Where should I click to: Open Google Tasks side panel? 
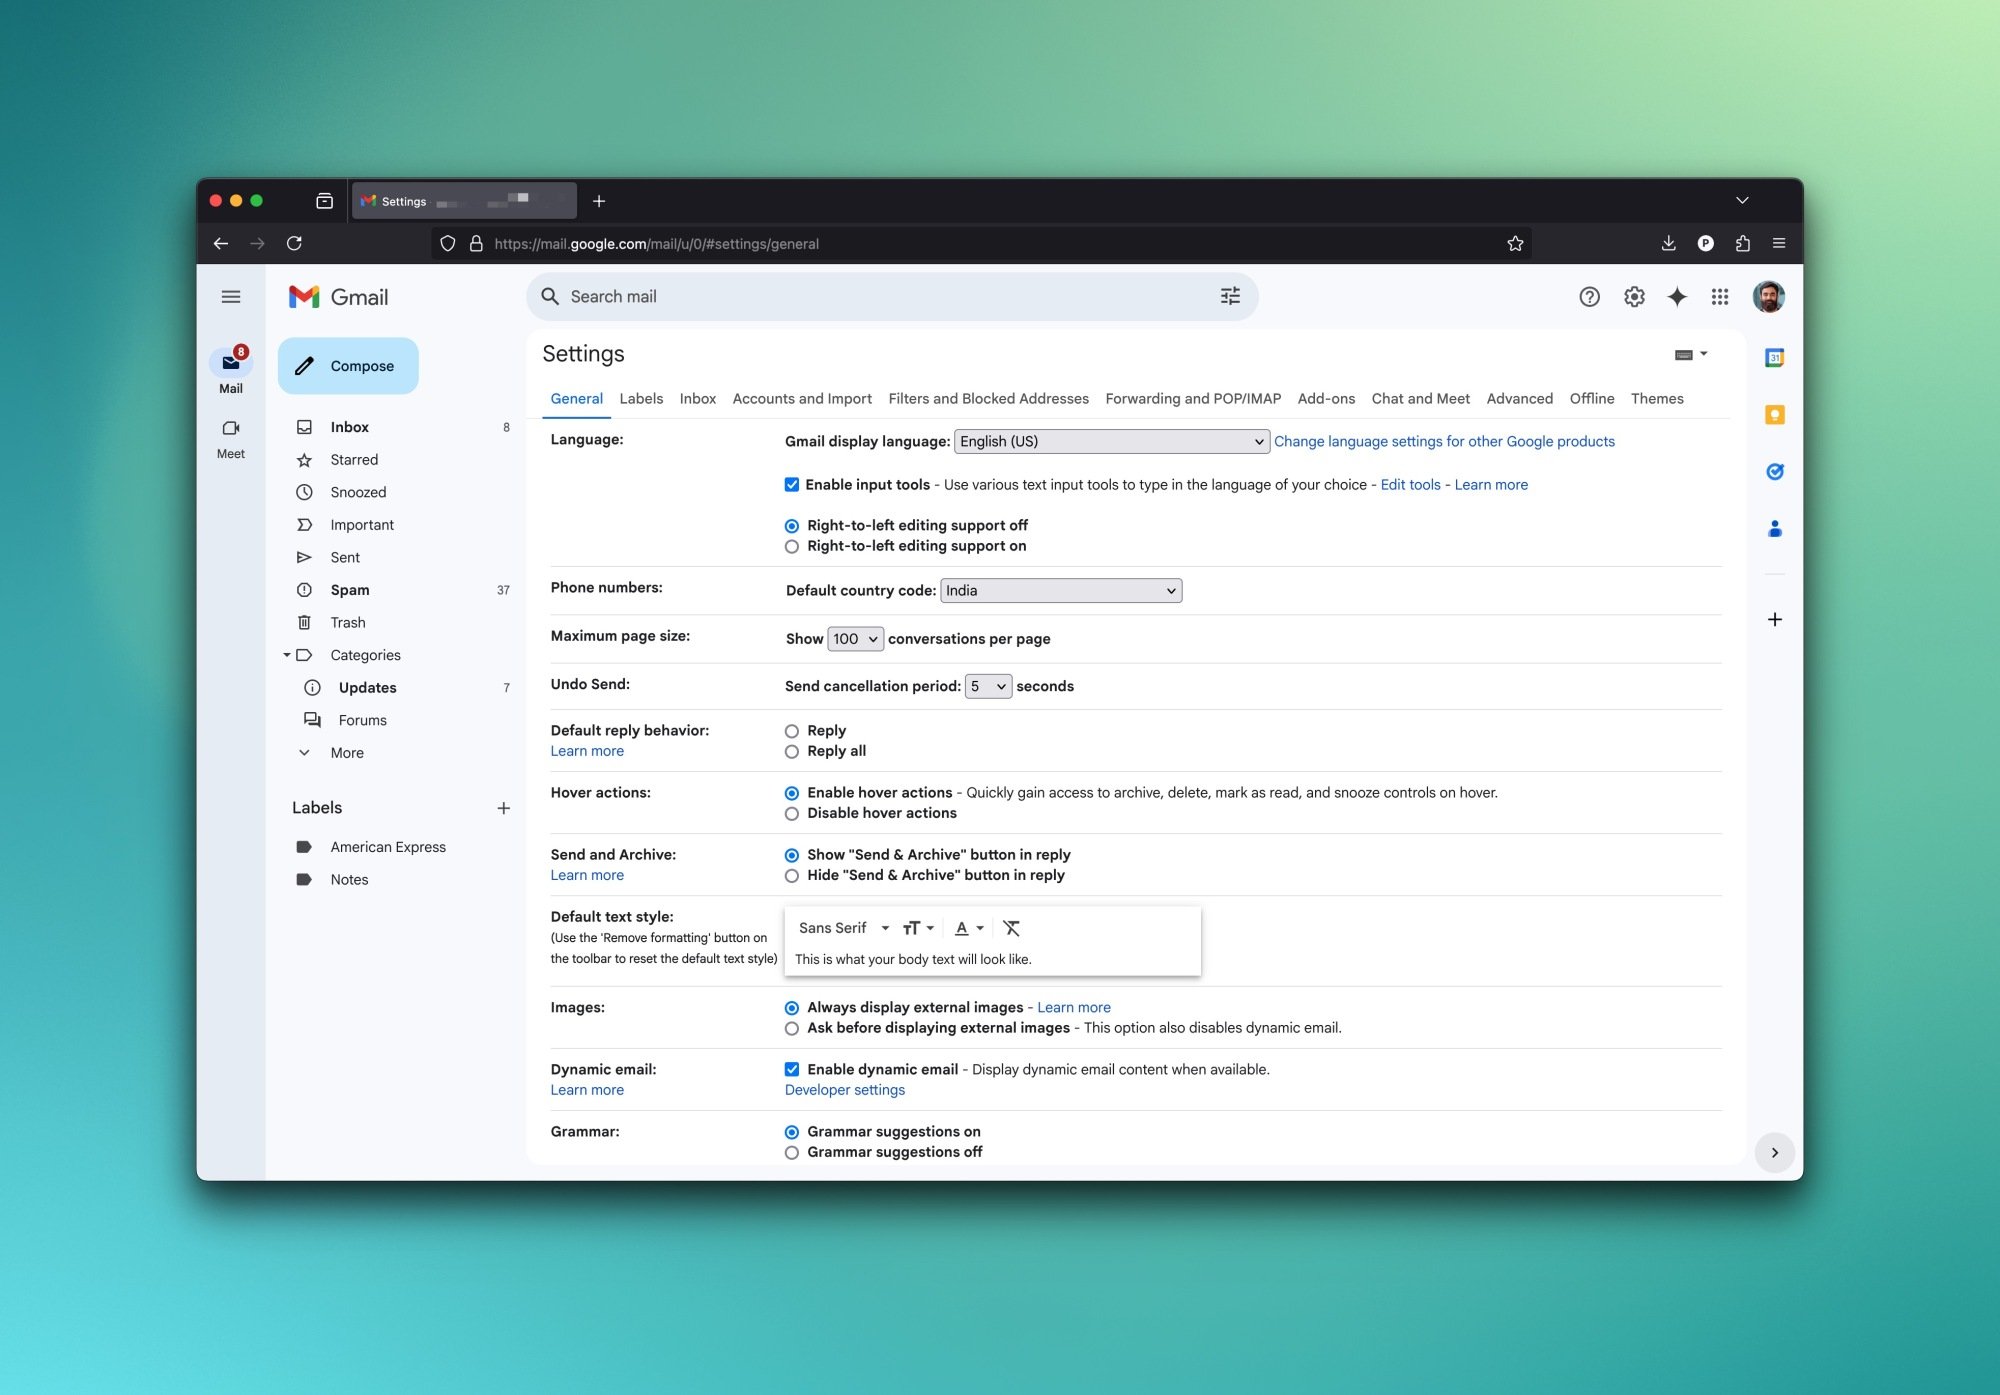click(1775, 472)
